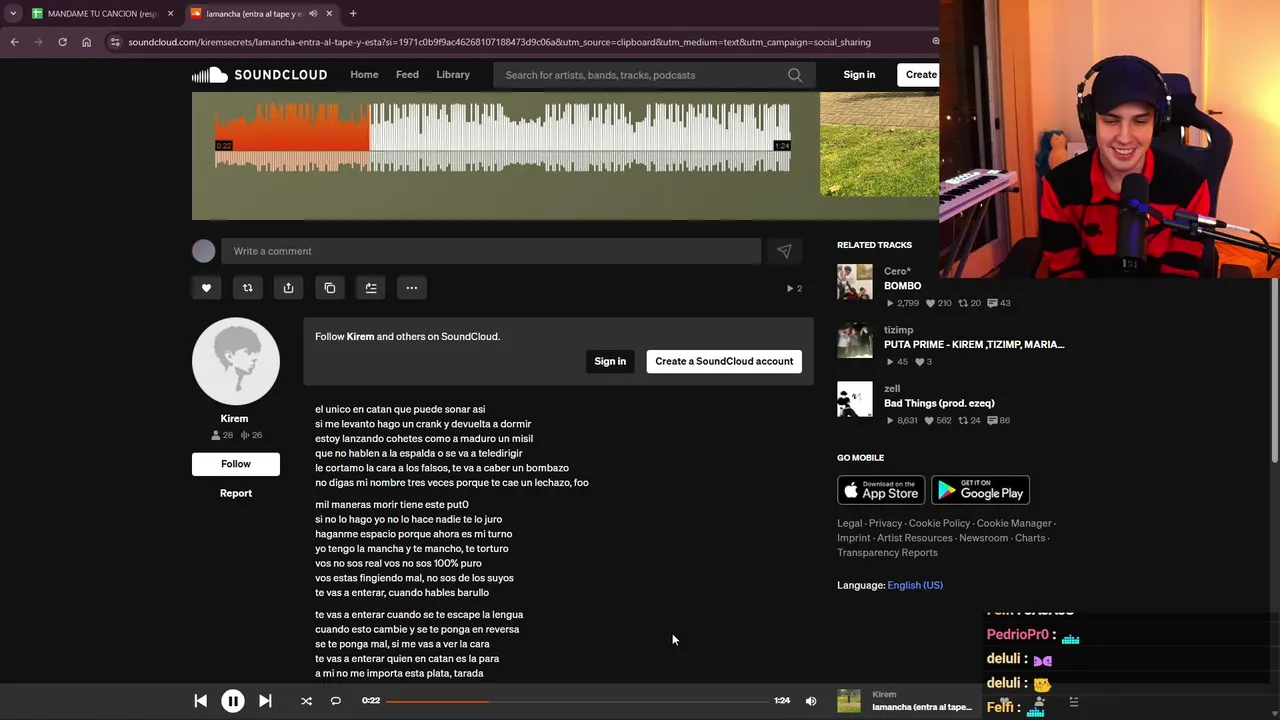Click the search magnifier icon
Viewport: 1280px width, 720px height.
(795, 75)
